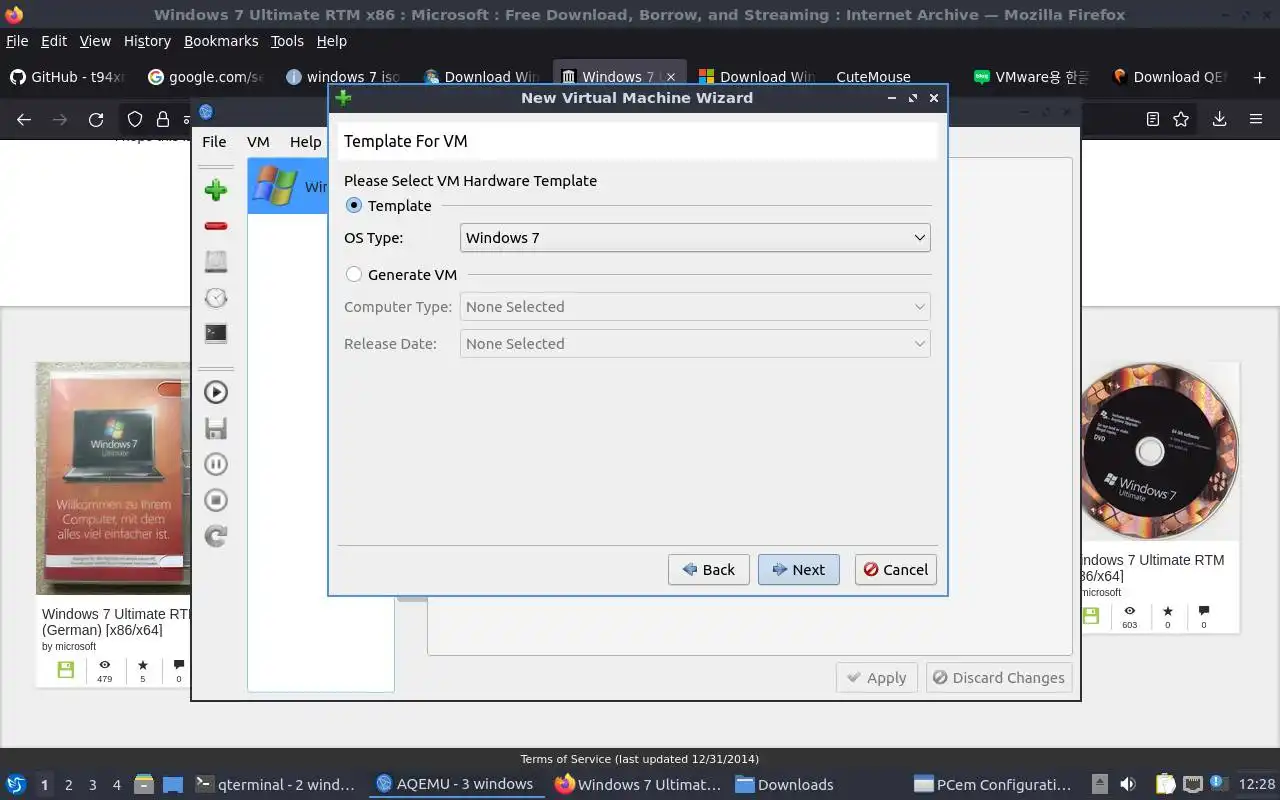1280x800 pixels.
Task: Select the Template radio button
Action: click(x=354, y=205)
